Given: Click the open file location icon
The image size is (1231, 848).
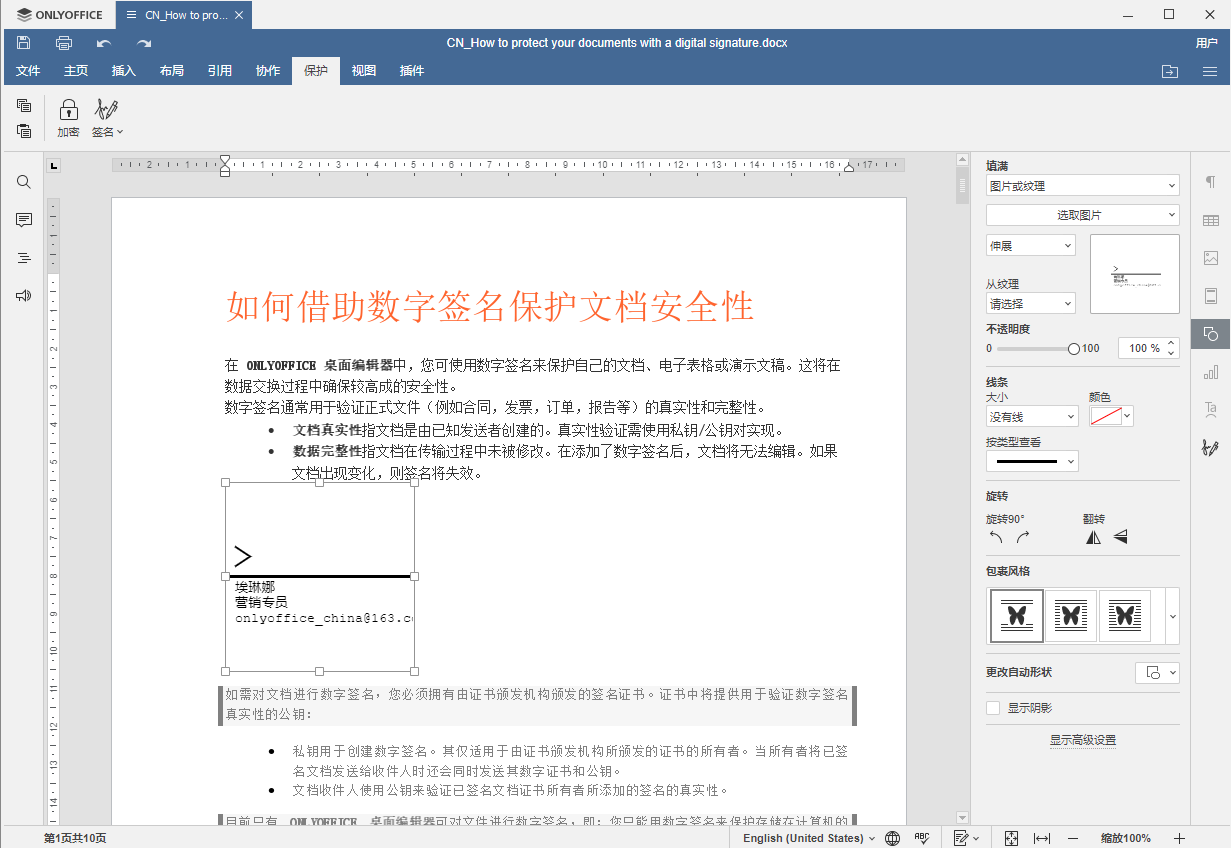Looking at the screenshot, I should click(1169, 71).
